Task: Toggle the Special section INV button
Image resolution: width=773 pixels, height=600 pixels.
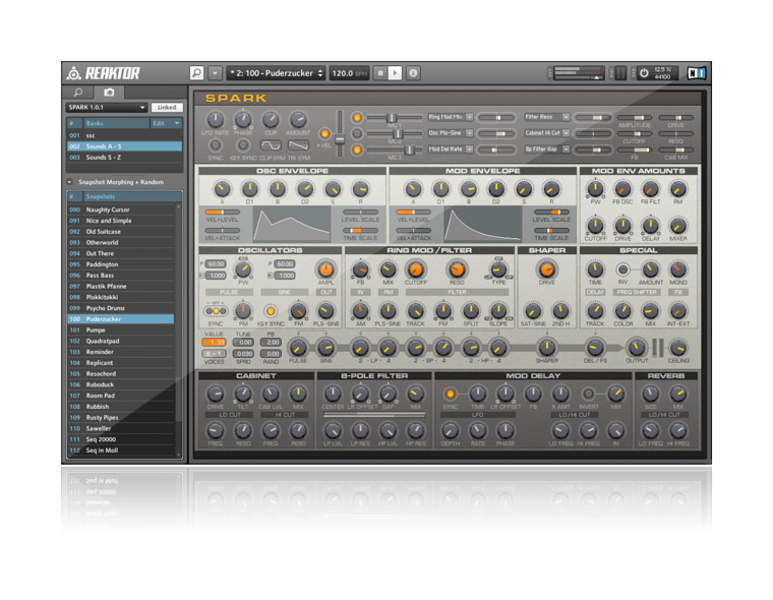Action: click(623, 270)
